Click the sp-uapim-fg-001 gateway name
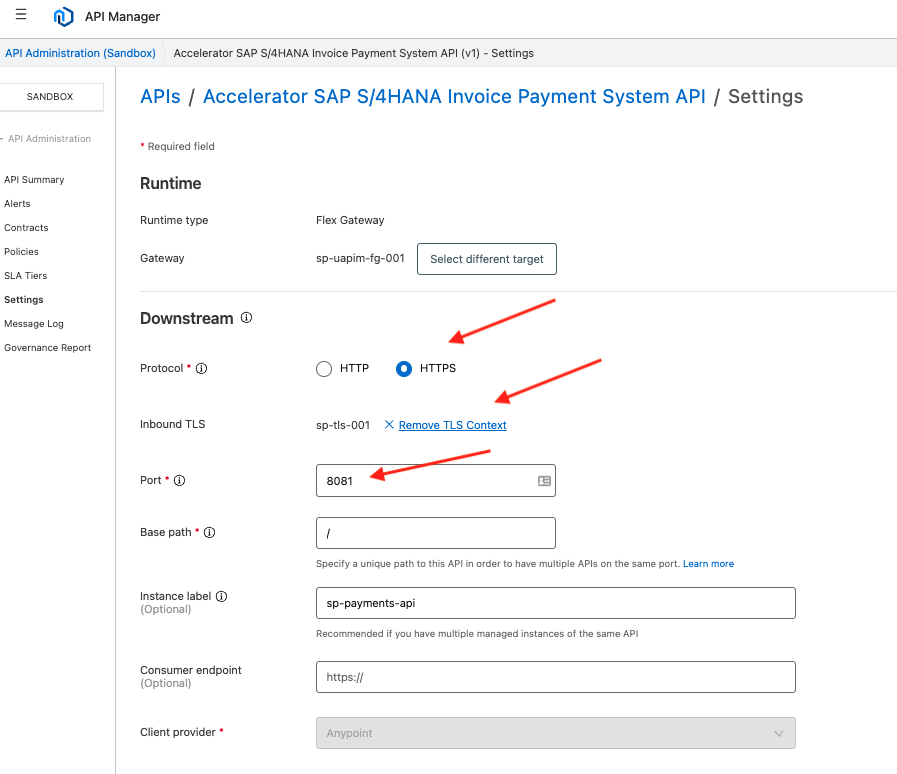Screen dimensions: 897x774 [x=360, y=258]
